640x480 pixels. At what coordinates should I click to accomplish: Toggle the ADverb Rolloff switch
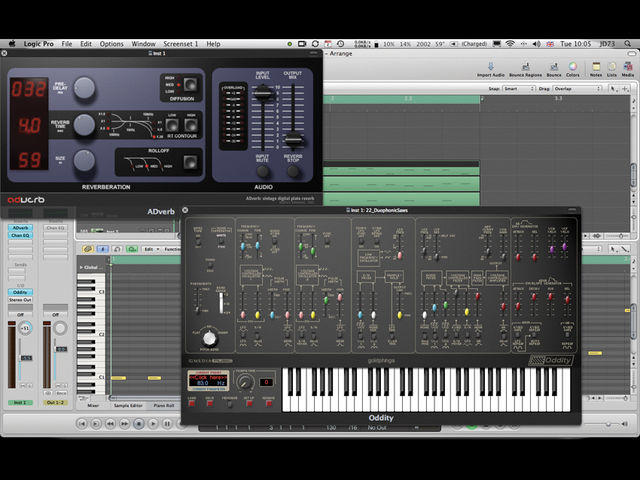coord(190,162)
